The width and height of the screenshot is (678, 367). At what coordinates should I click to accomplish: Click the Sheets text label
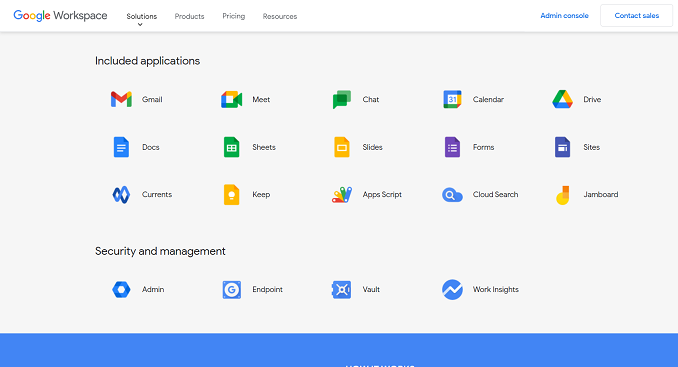pos(264,147)
